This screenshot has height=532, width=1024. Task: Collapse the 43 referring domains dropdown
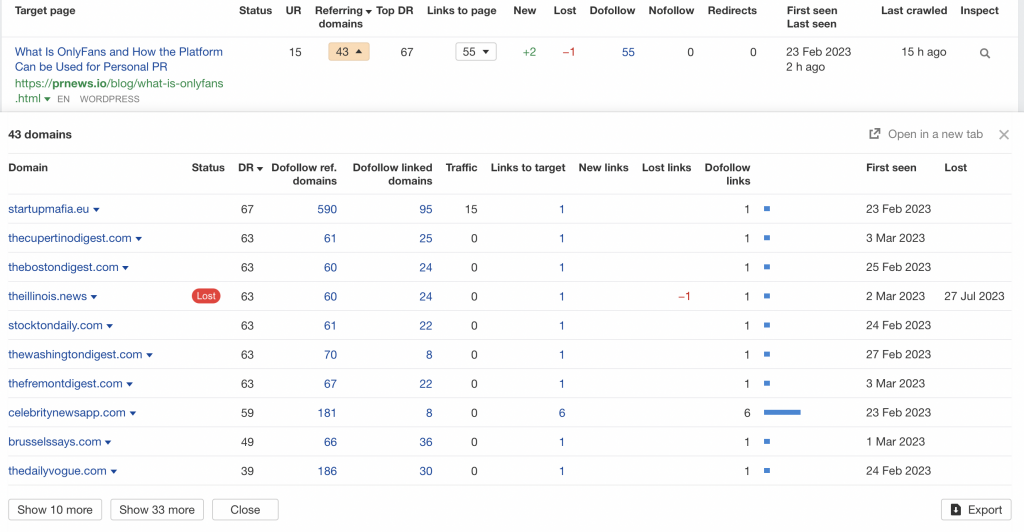pyautogui.click(x=349, y=52)
